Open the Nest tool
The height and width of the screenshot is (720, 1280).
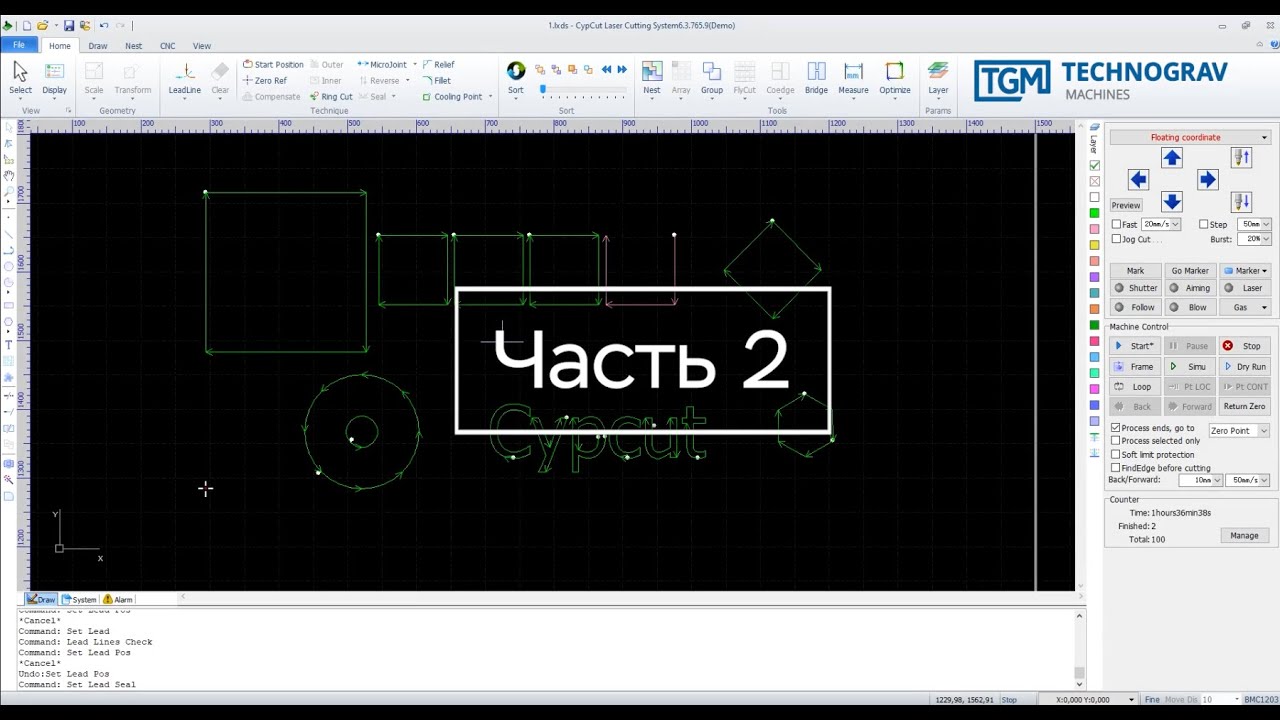pos(652,78)
